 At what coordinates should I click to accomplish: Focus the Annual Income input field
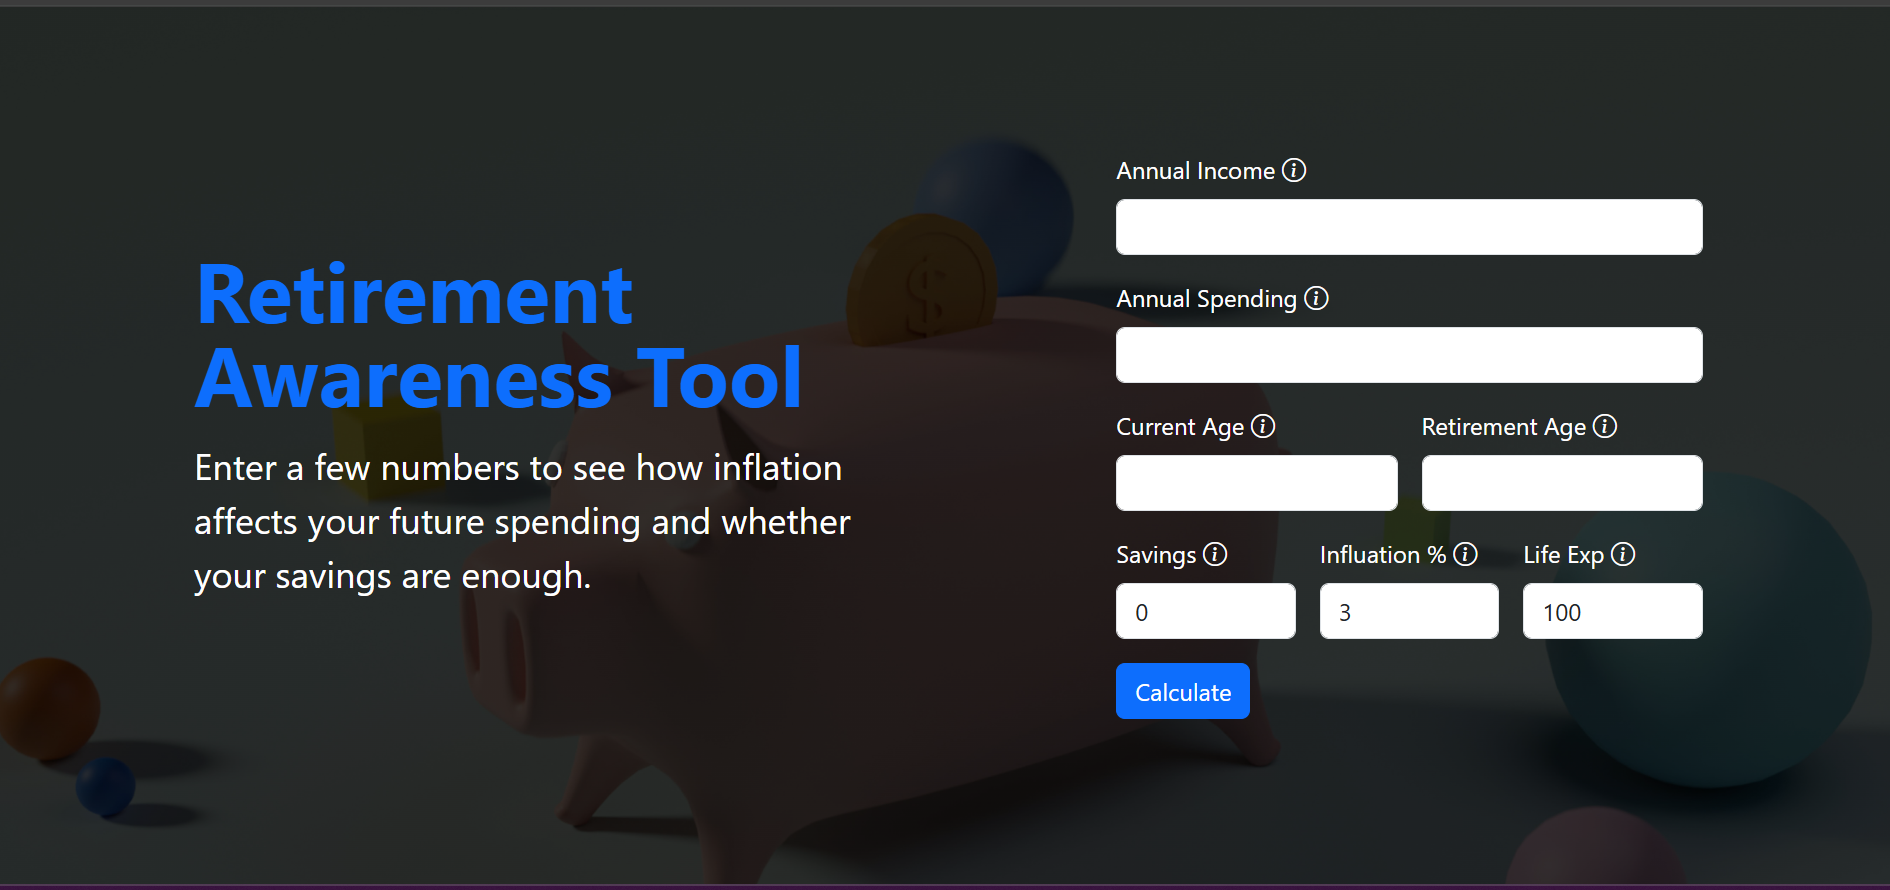(1408, 227)
